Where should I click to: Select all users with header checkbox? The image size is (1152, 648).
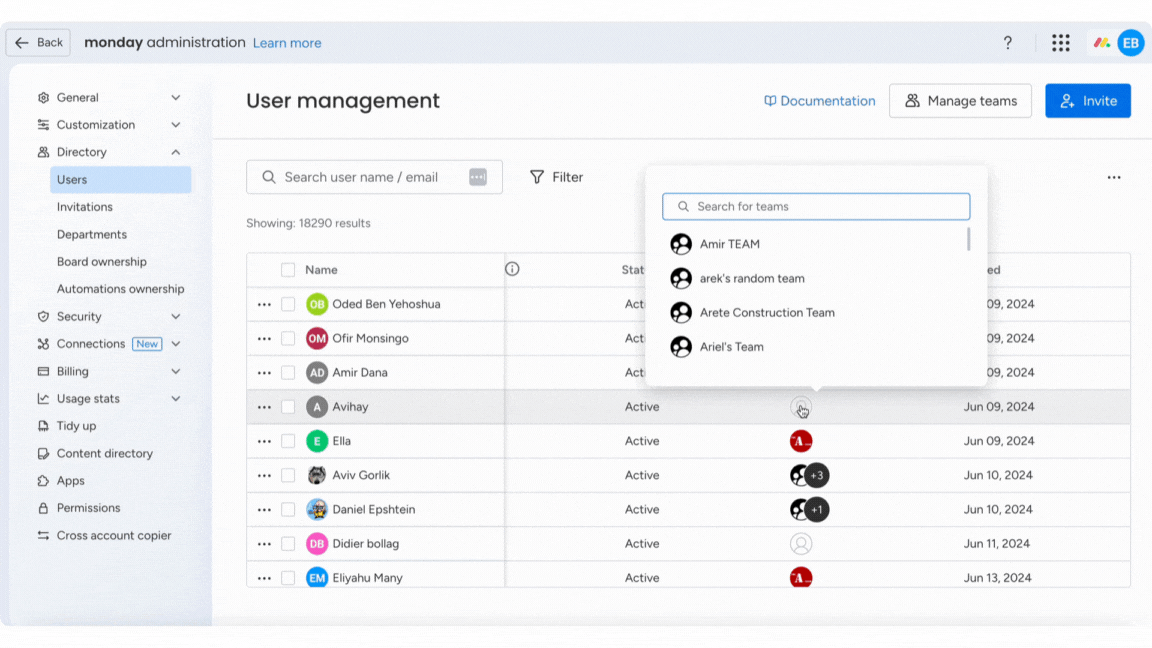[288, 270]
